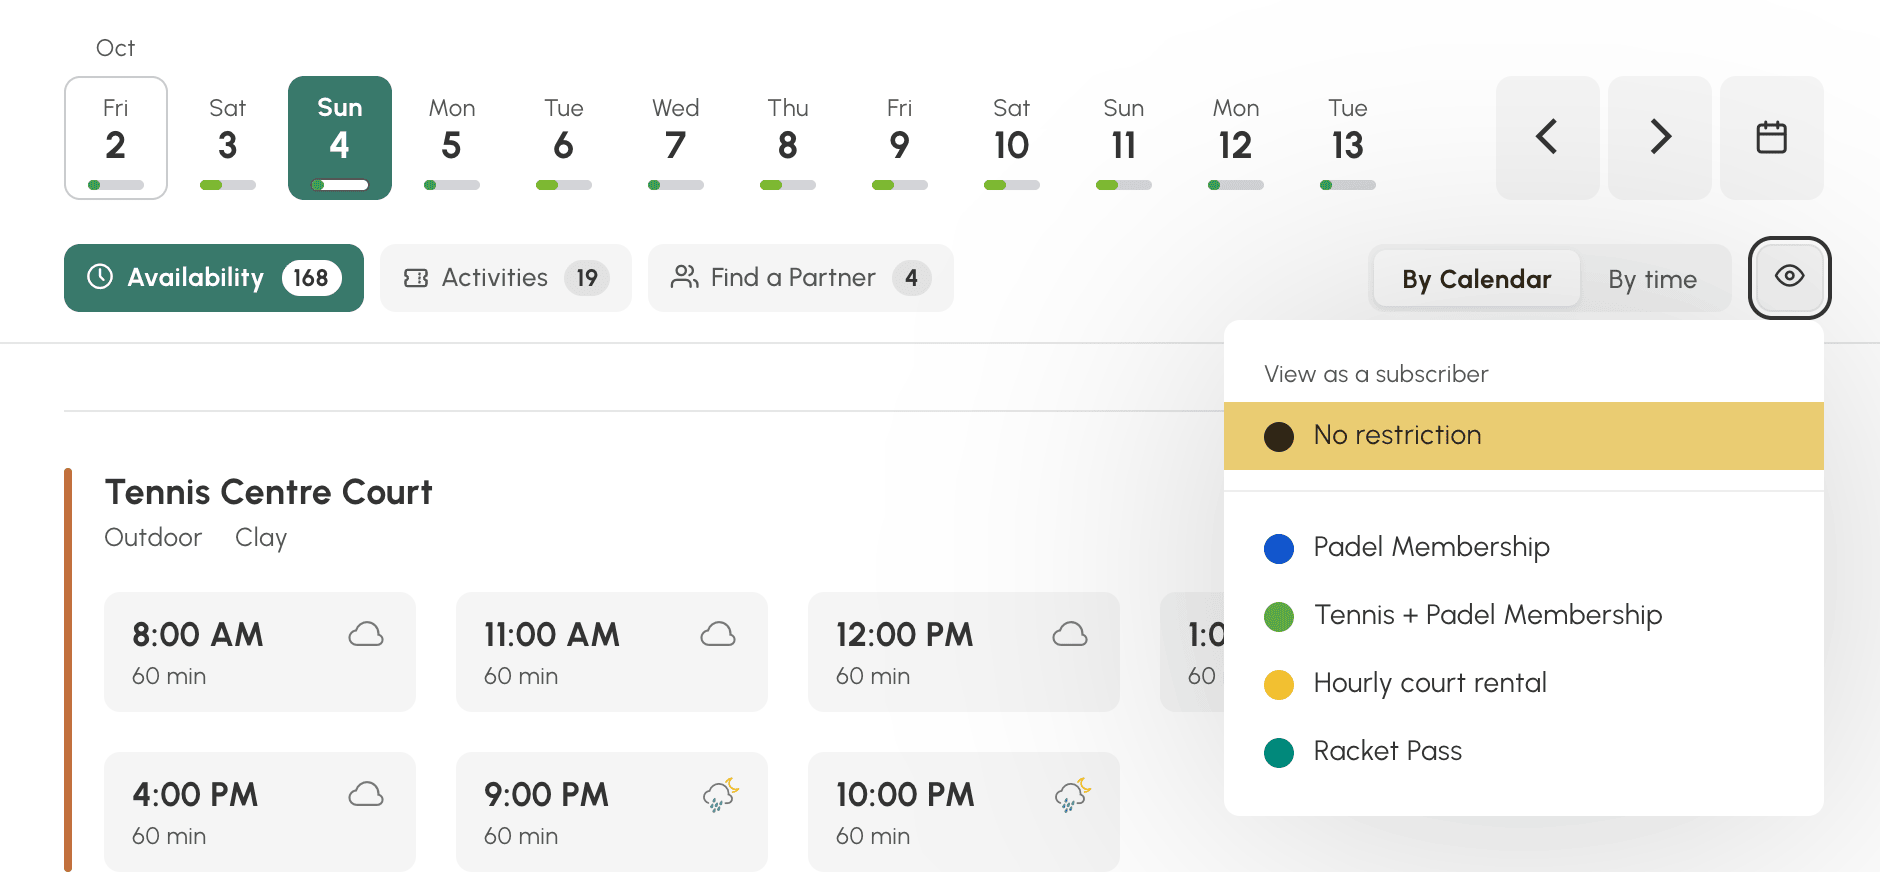The height and width of the screenshot is (872, 1880).
Task: Select date Wed 7
Action: tap(676, 138)
